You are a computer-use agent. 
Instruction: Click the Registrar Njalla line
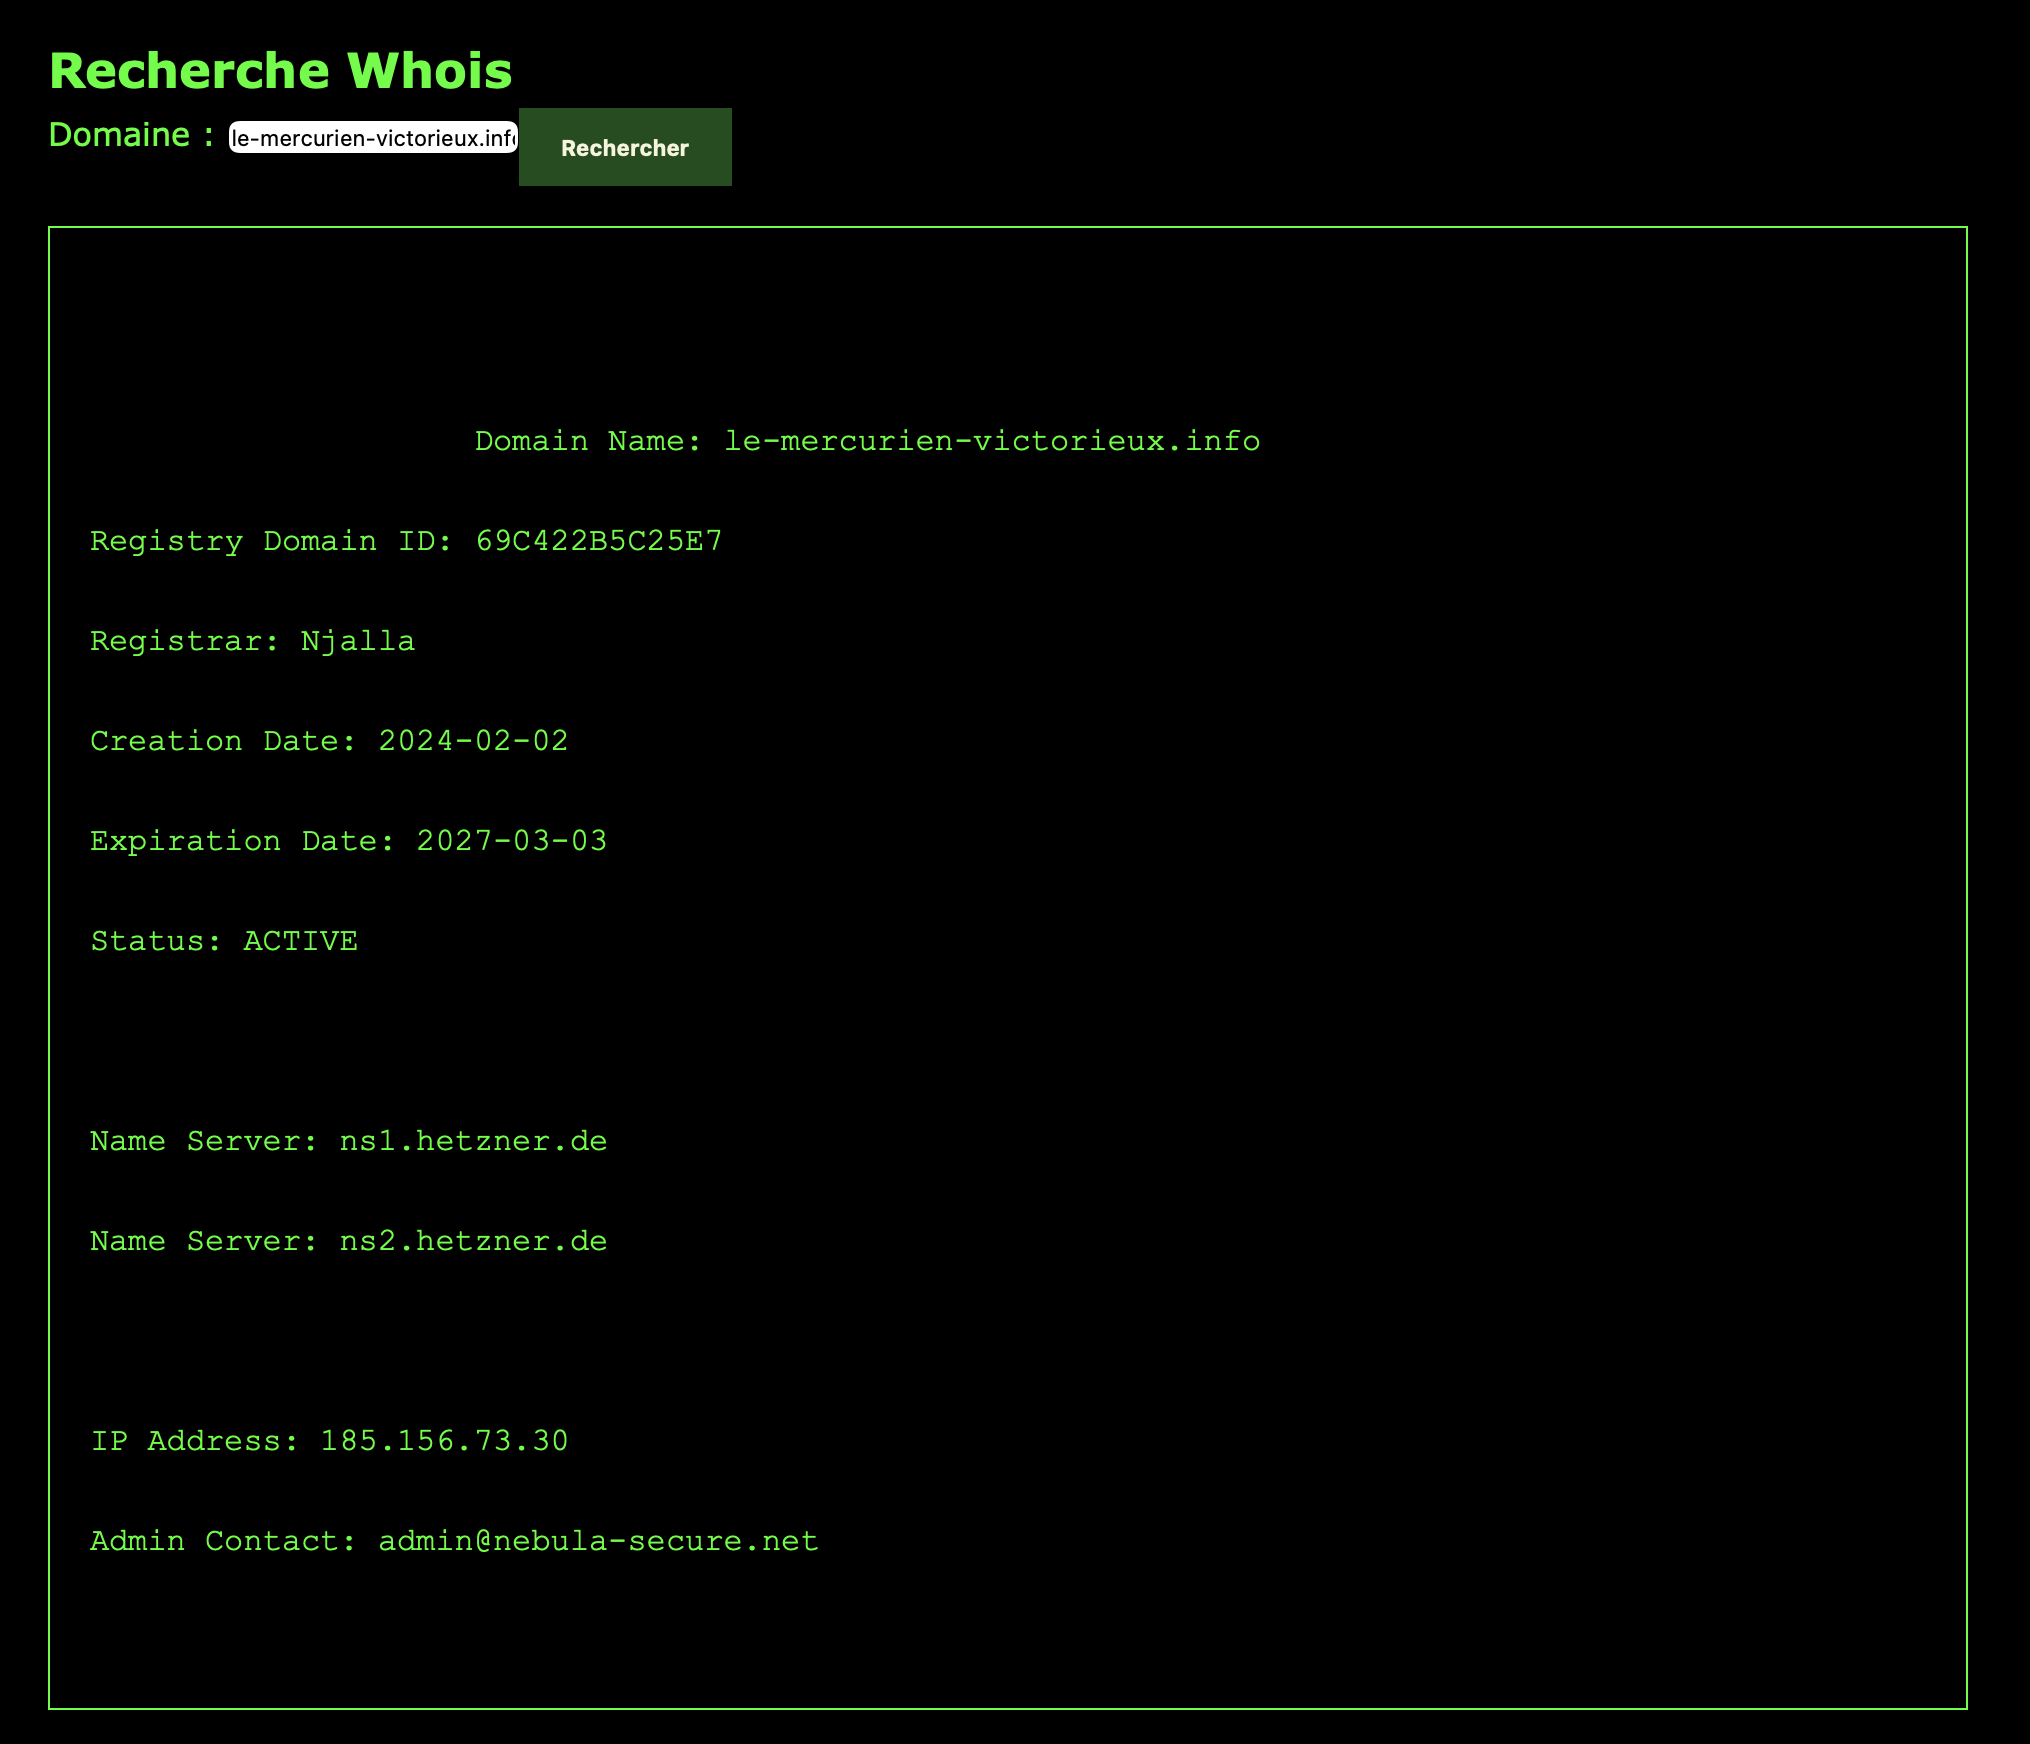pyautogui.click(x=252, y=641)
